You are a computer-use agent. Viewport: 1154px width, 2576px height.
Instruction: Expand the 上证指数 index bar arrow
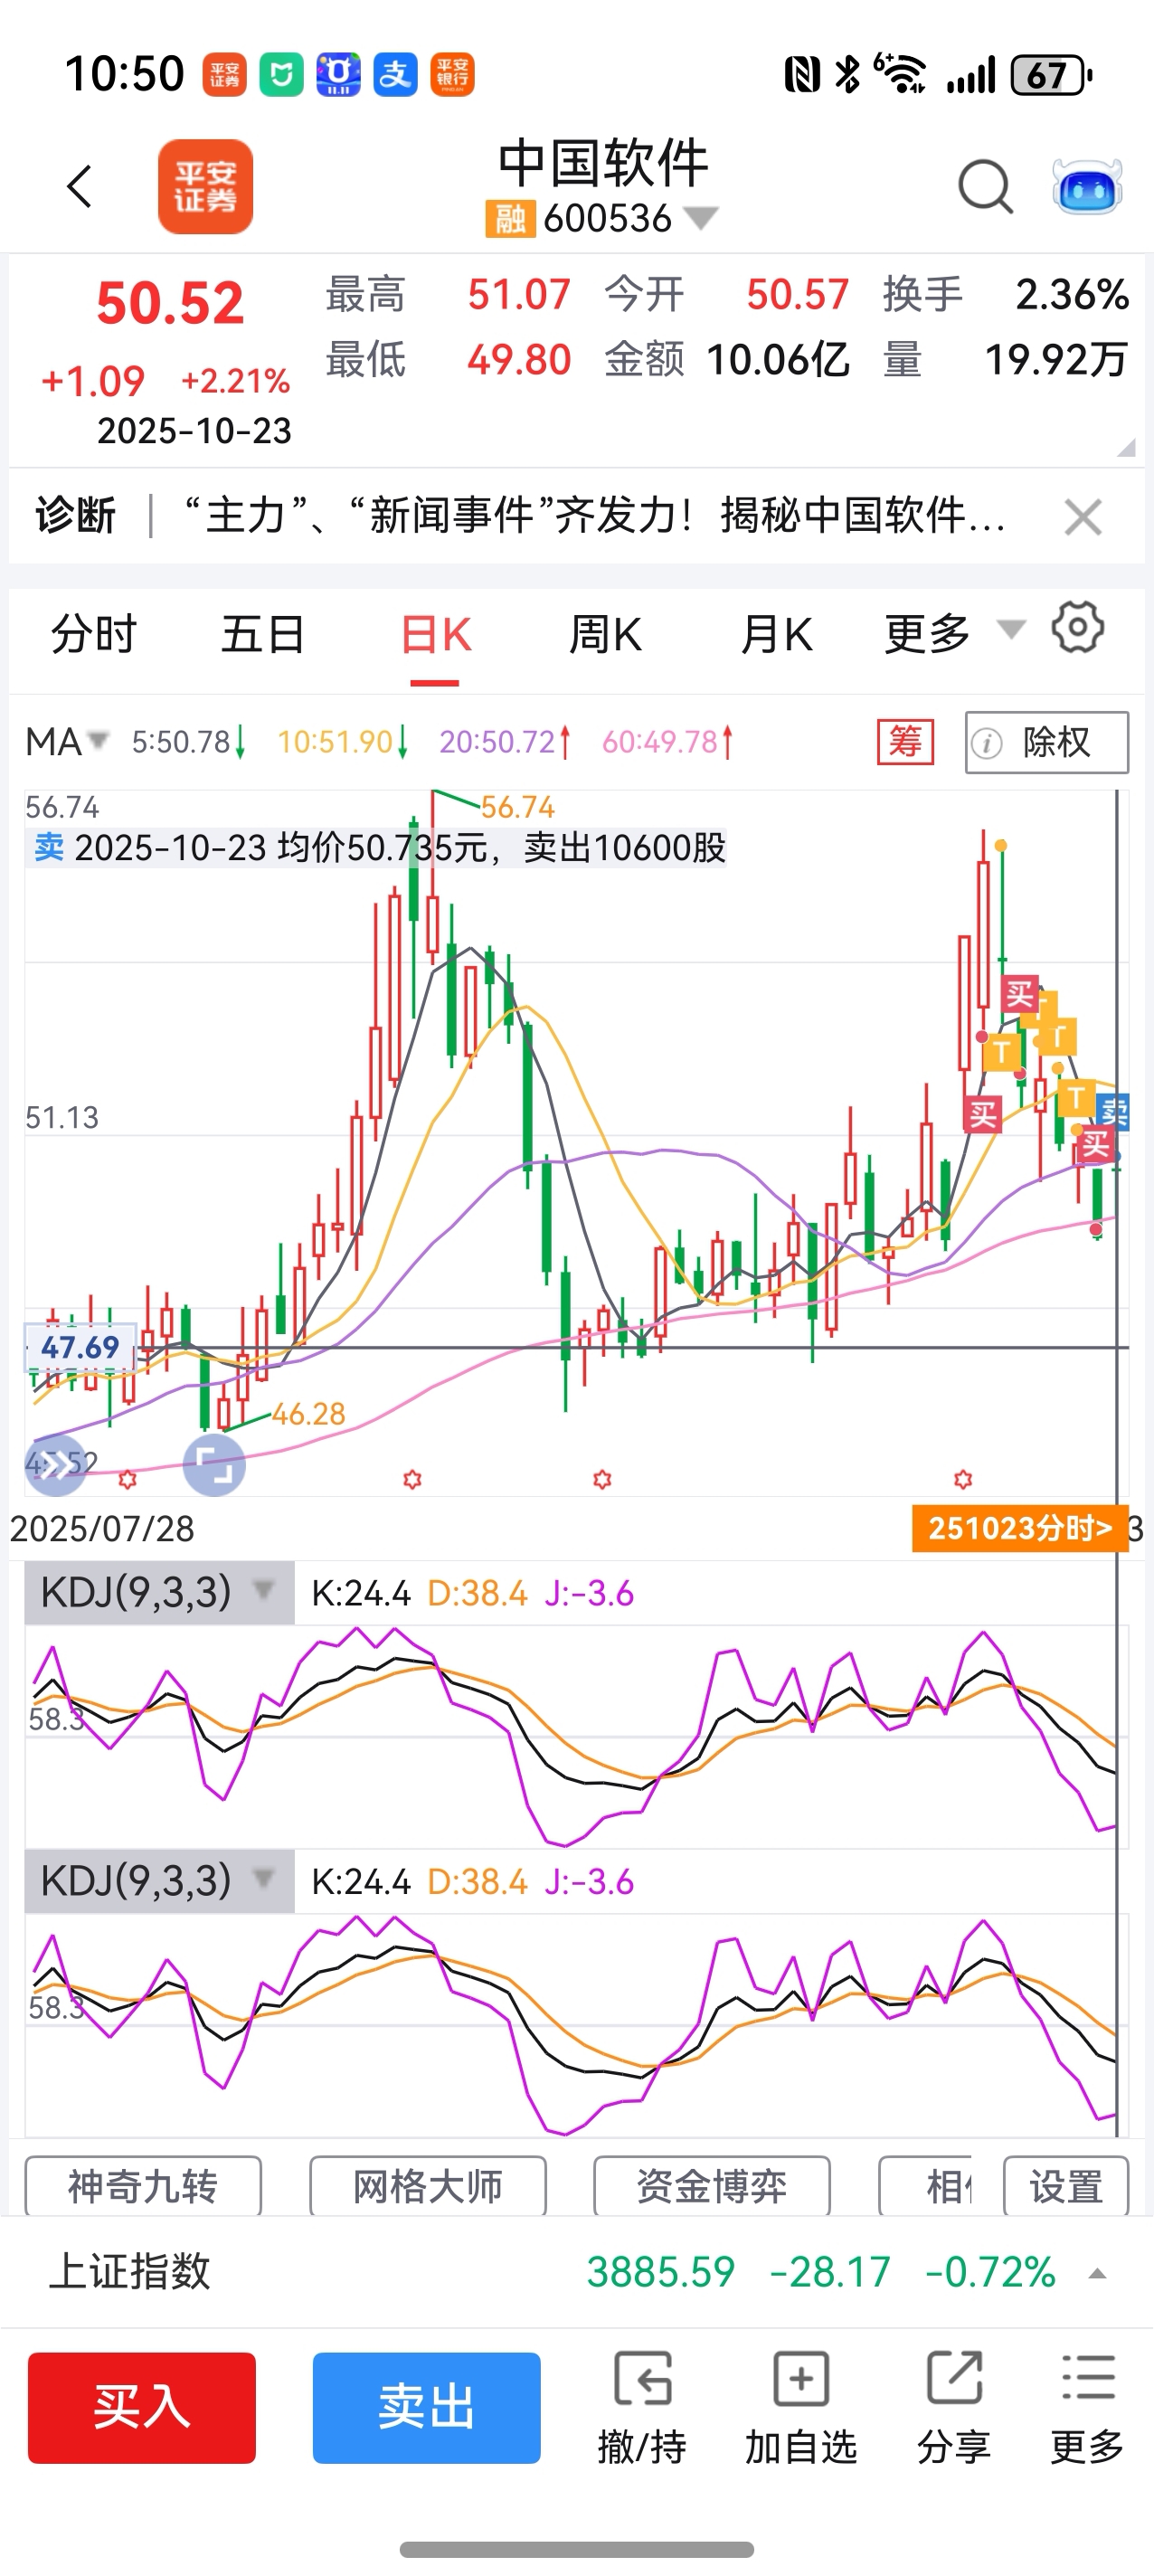tap(1097, 2273)
